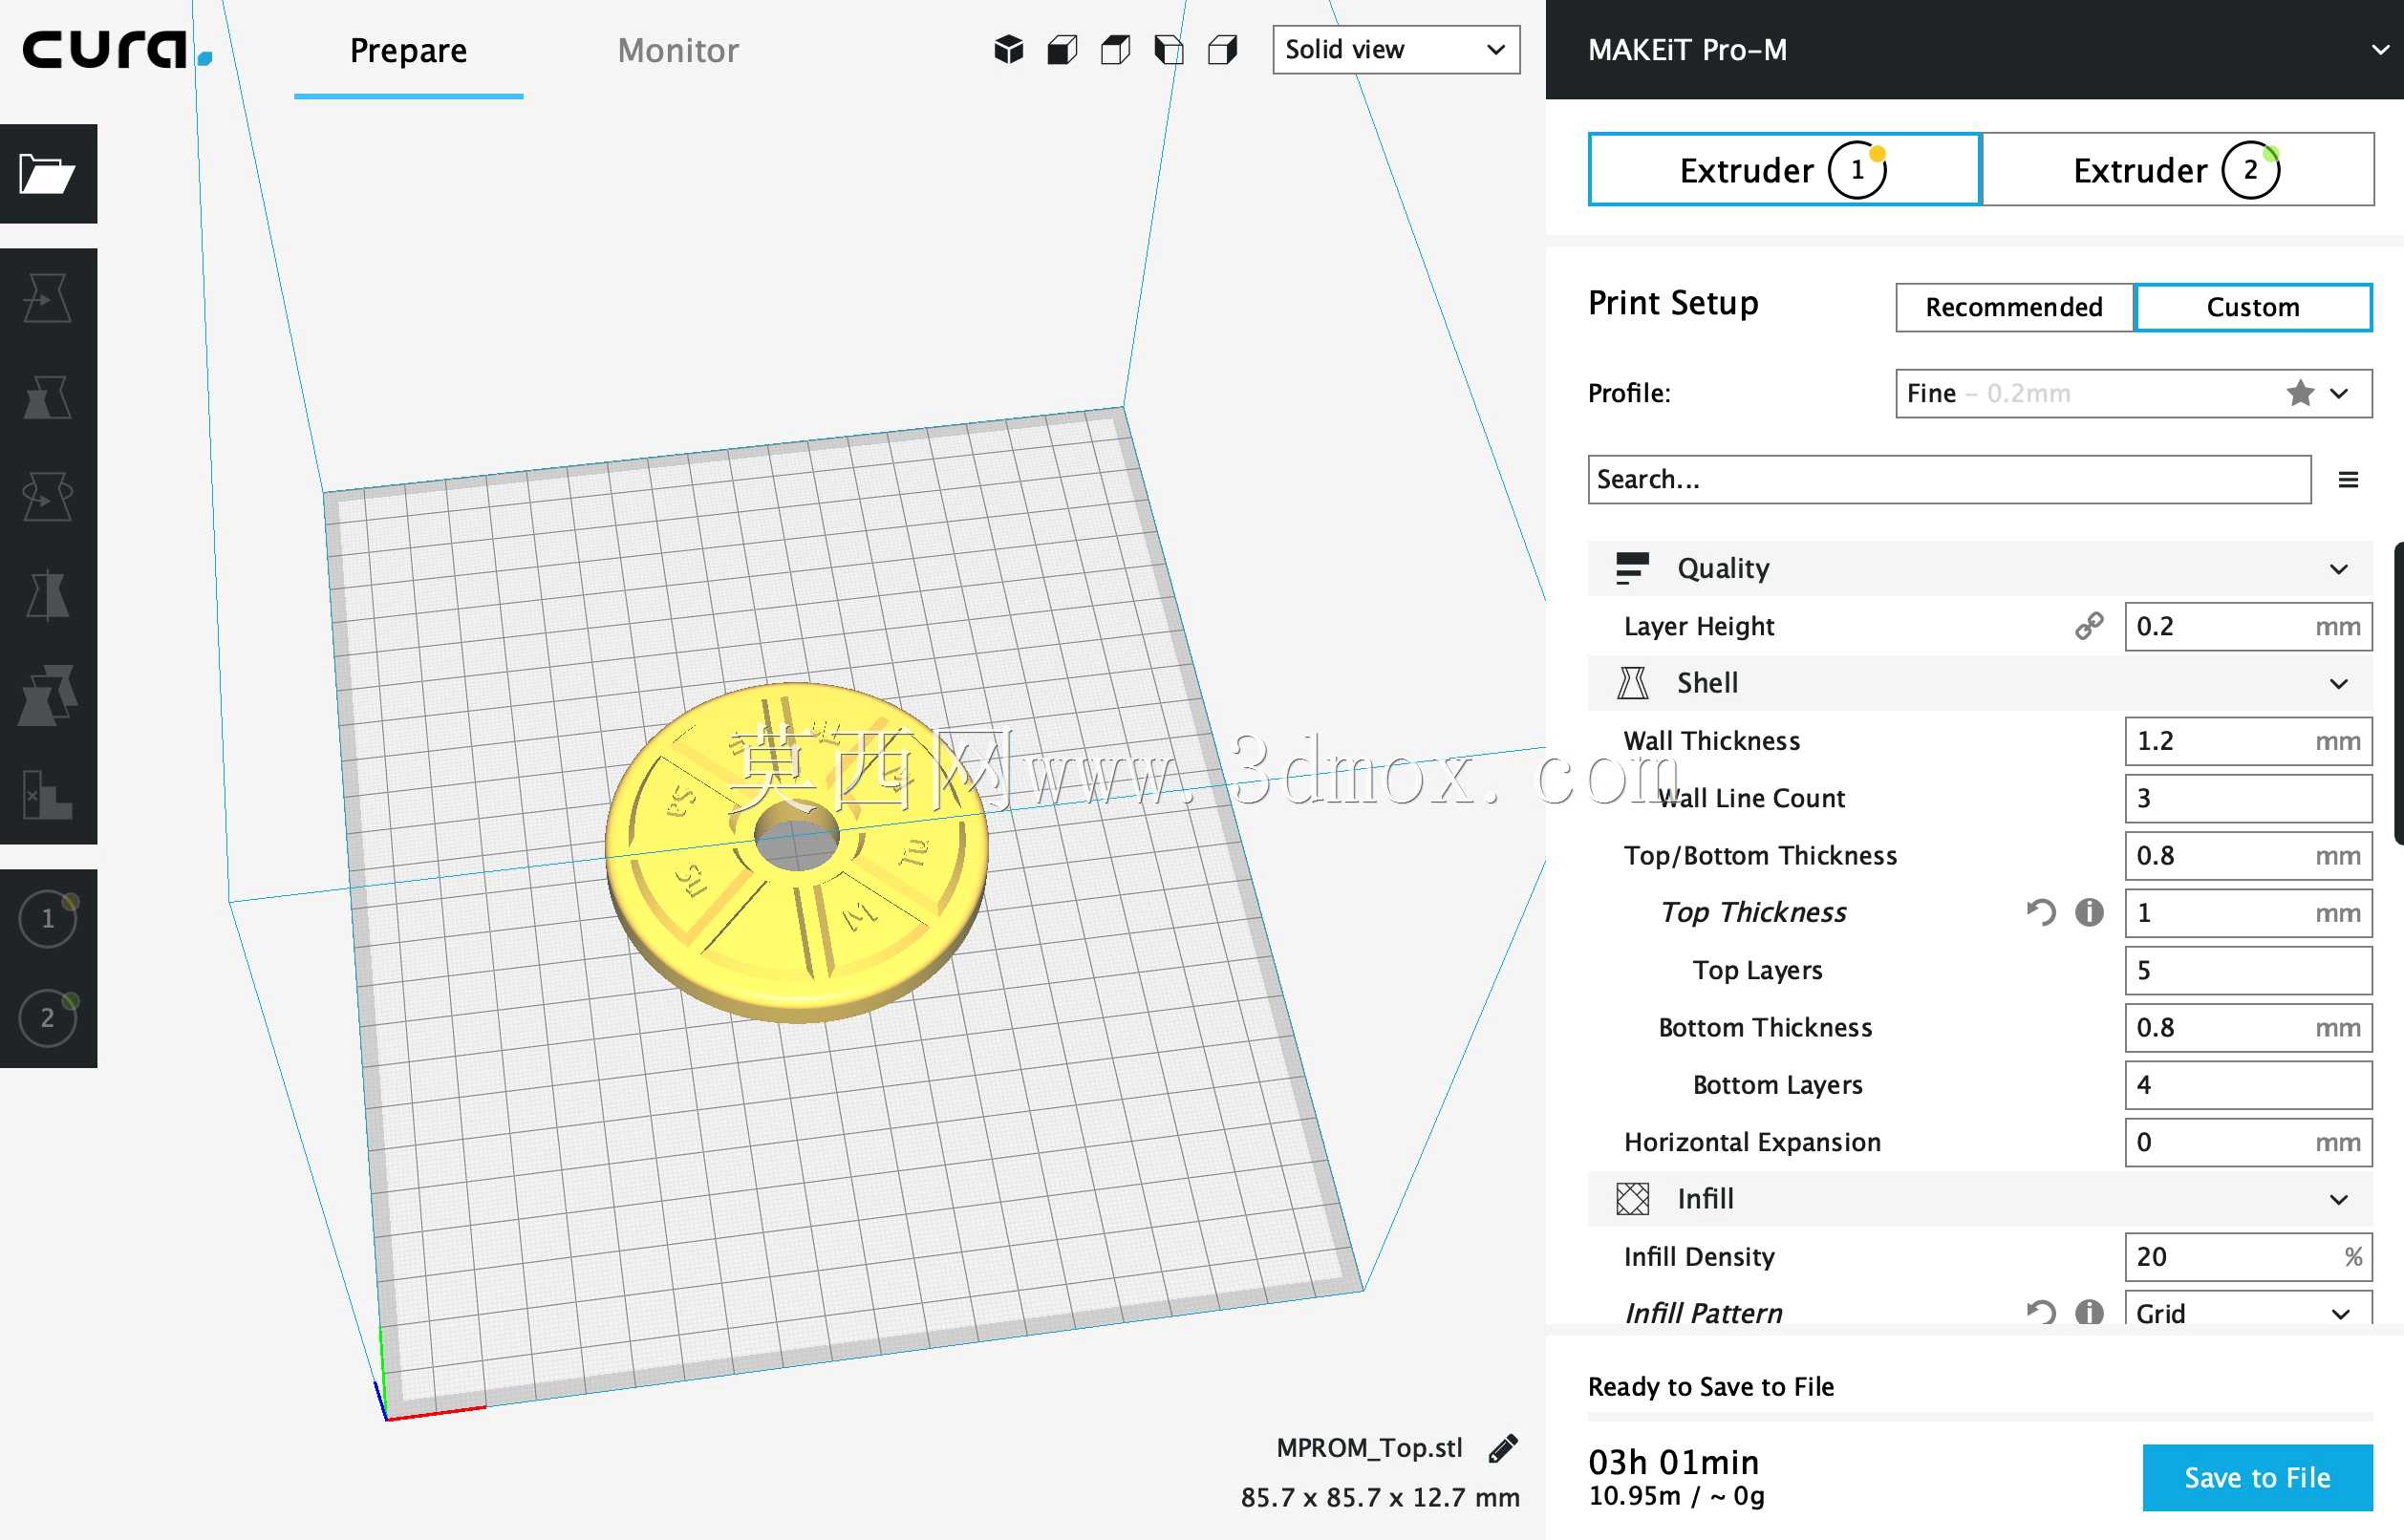Edit the Wall Line Count value
The width and height of the screenshot is (2404, 1540).
tap(2248, 798)
